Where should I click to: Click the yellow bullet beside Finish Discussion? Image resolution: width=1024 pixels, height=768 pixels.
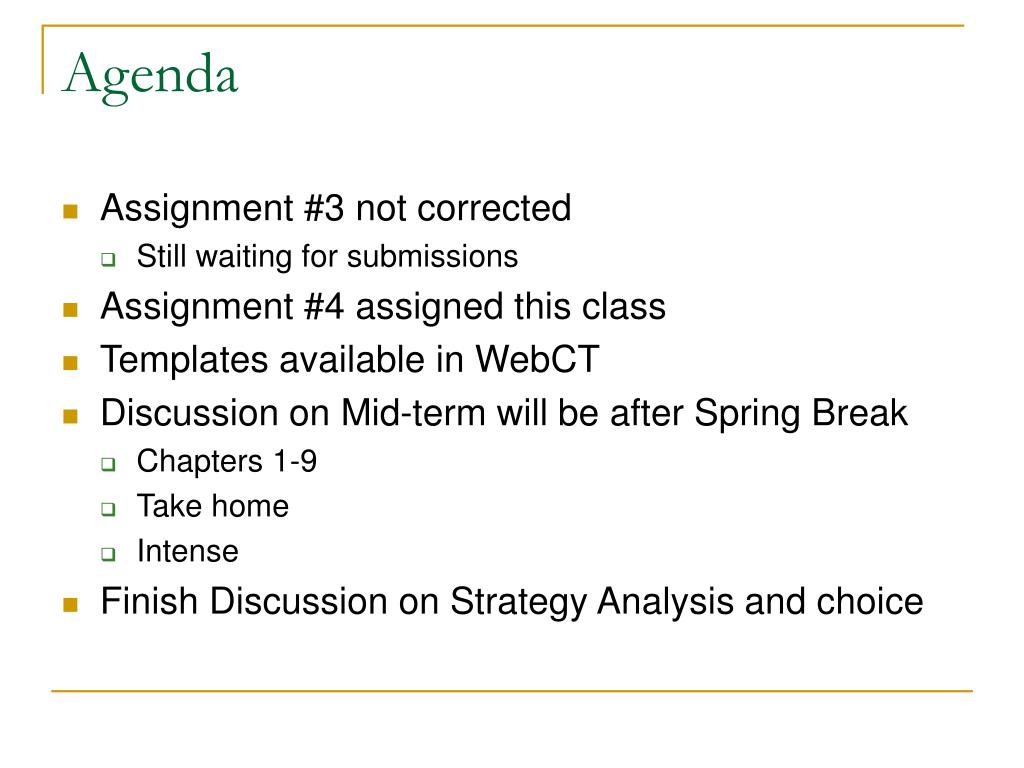(x=71, y=604)
